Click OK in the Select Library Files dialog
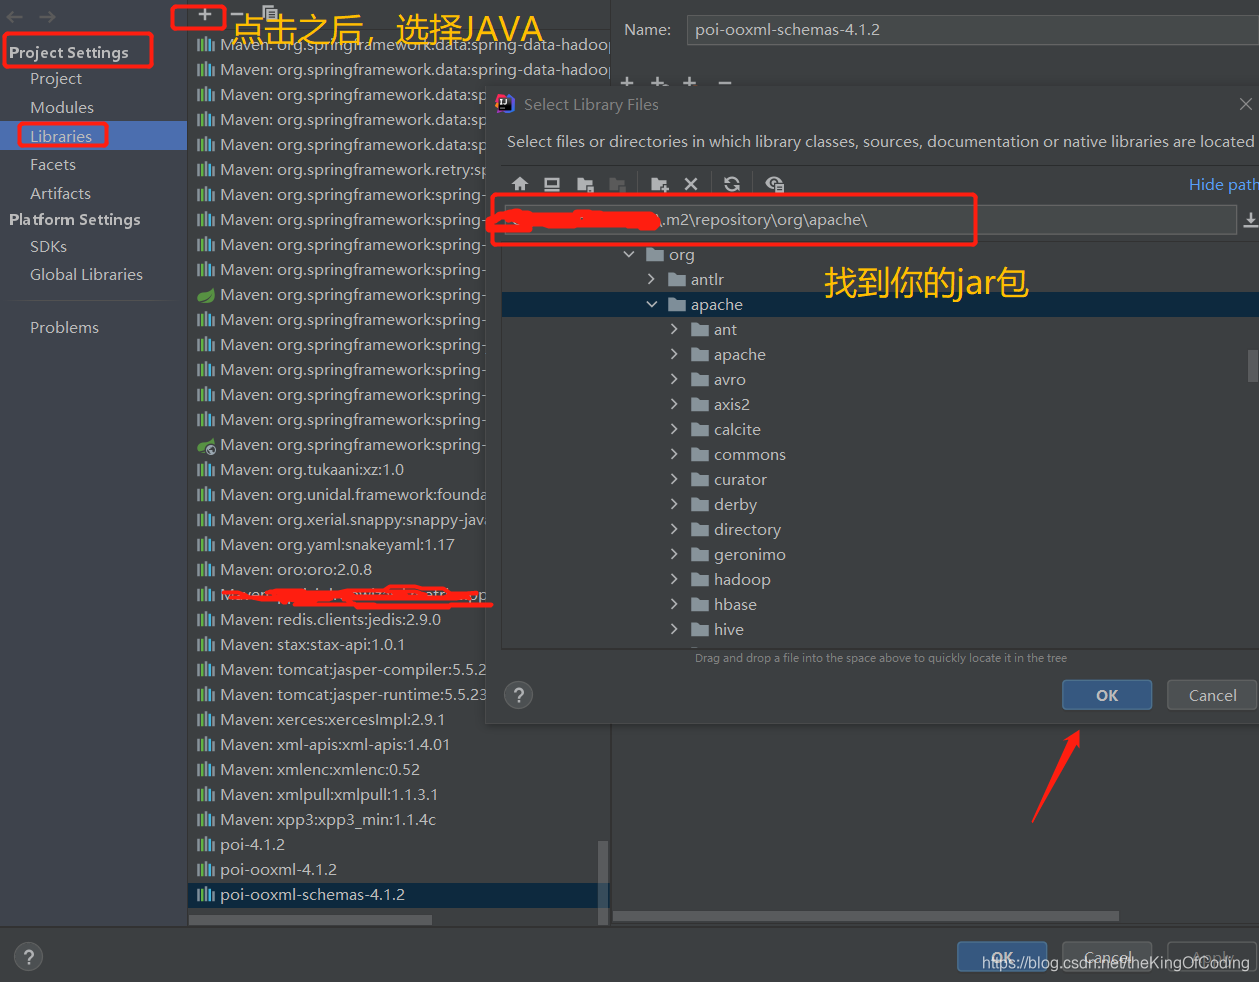Viewport: 1259px width, 982px height. (1107, 695)
